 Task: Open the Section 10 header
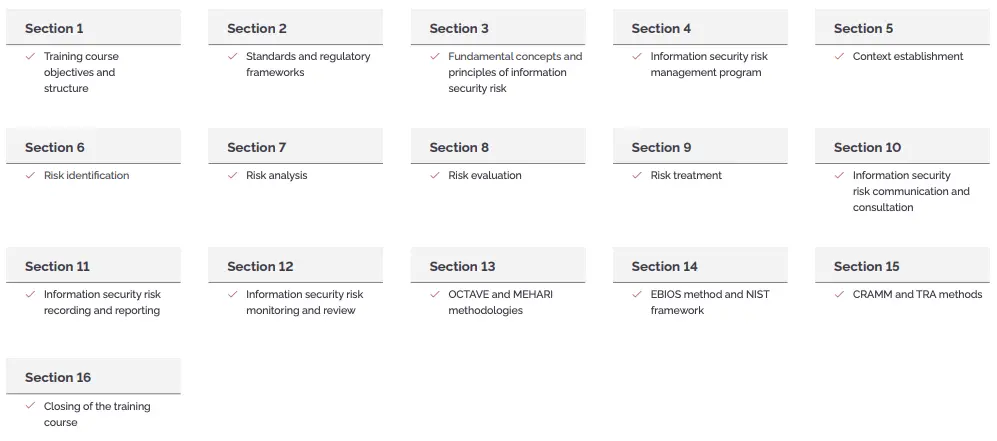tap(902, 146)
